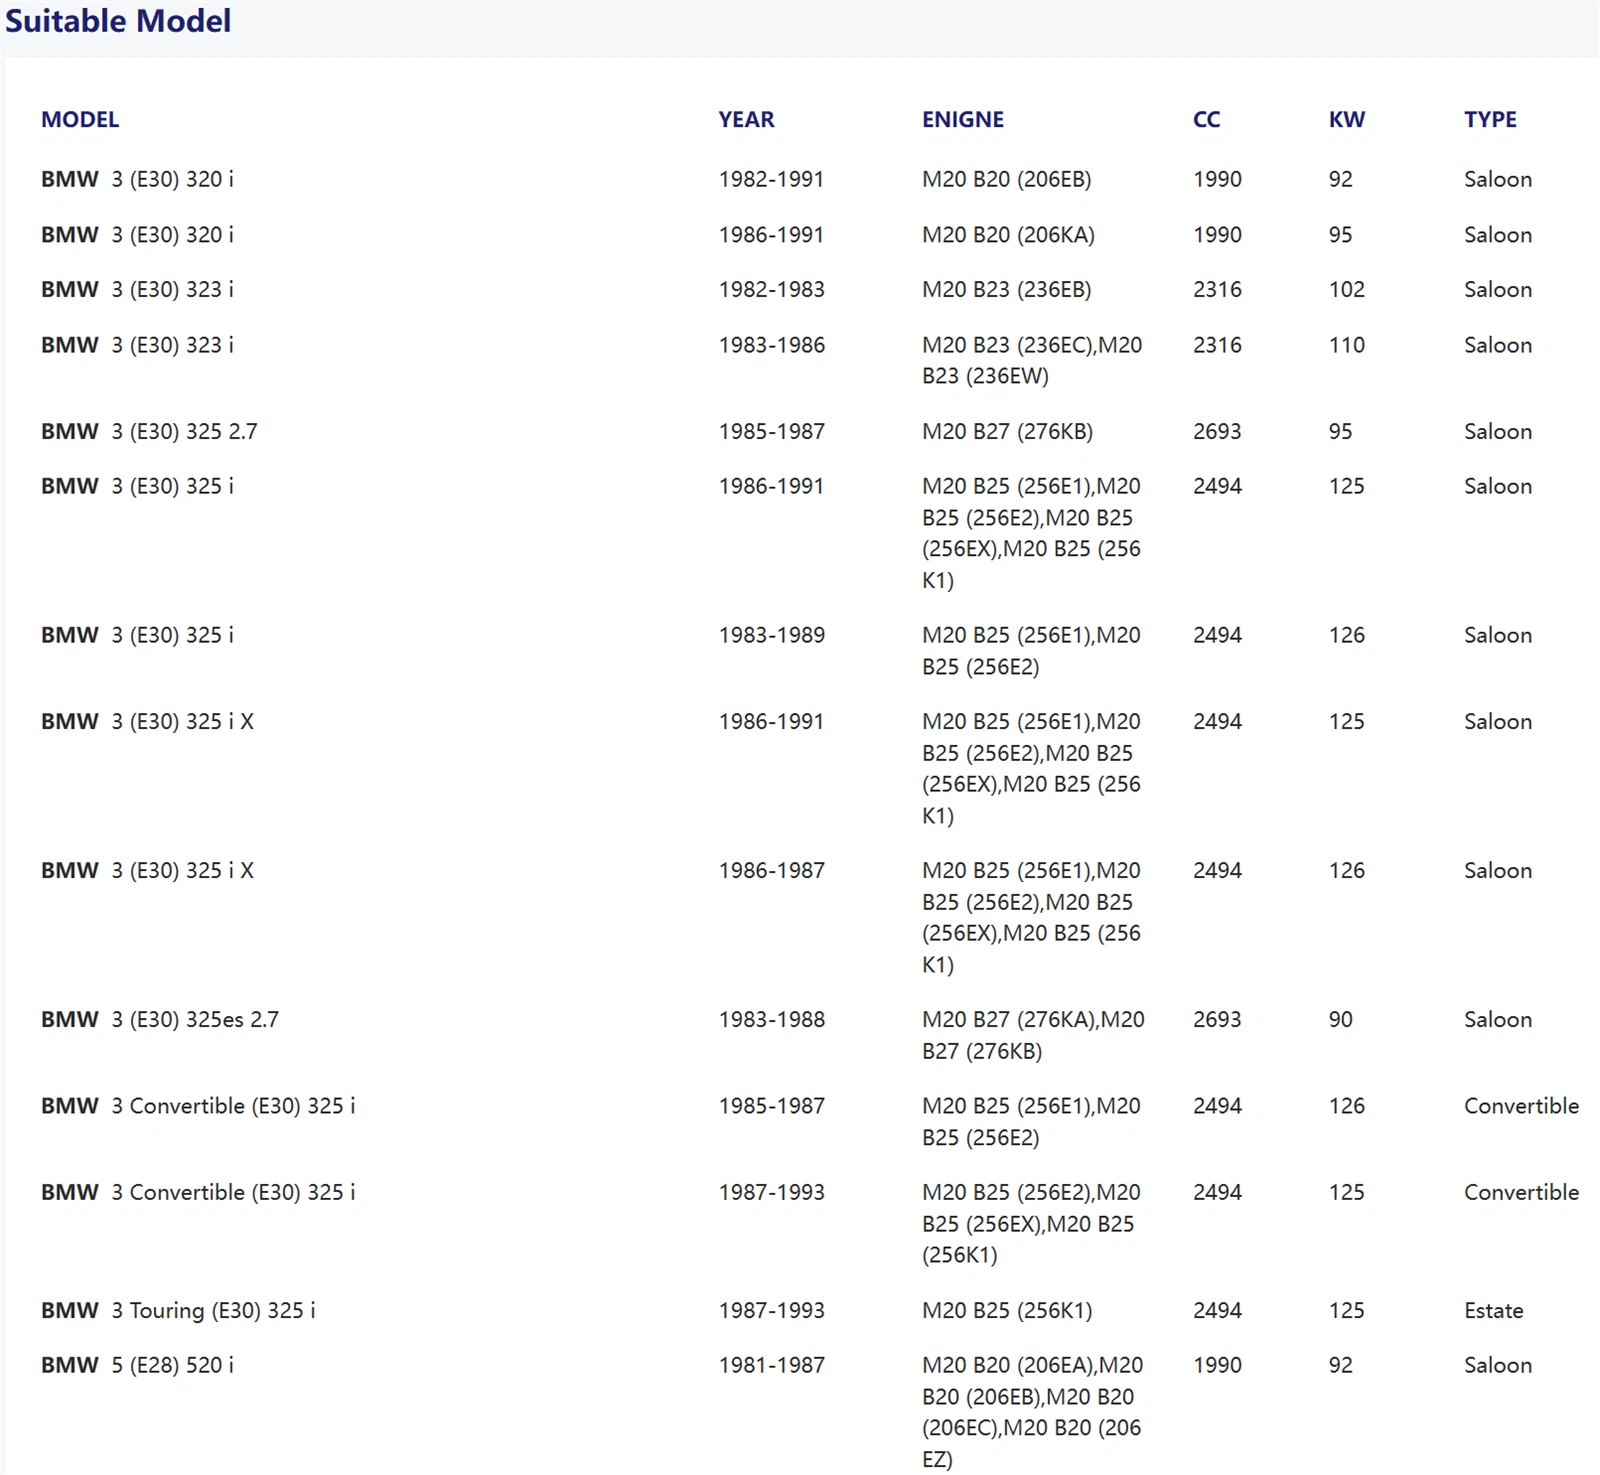The width and height of the screenshot is (1600, 1475).
Task: Click the CC value 2693 in the 325es 2.7 row
Action: pyautogui.click(x=1217, y=1020)
